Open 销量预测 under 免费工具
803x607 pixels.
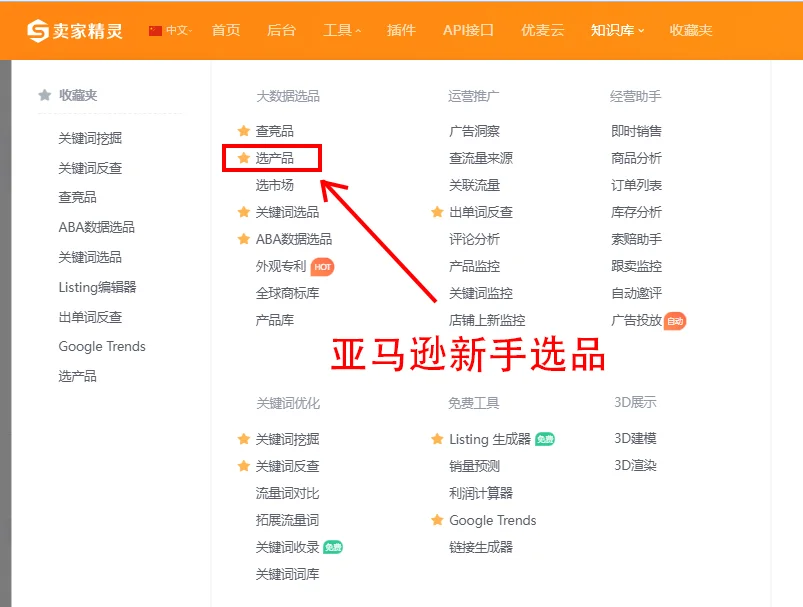click(474, 466)
